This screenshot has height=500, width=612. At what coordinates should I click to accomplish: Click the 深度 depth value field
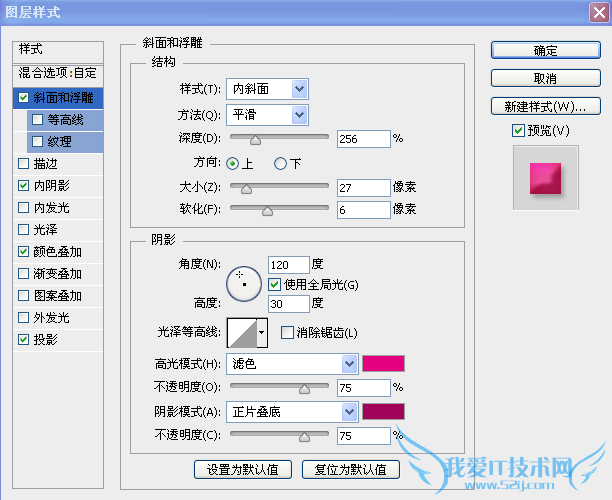coord(364,139)
